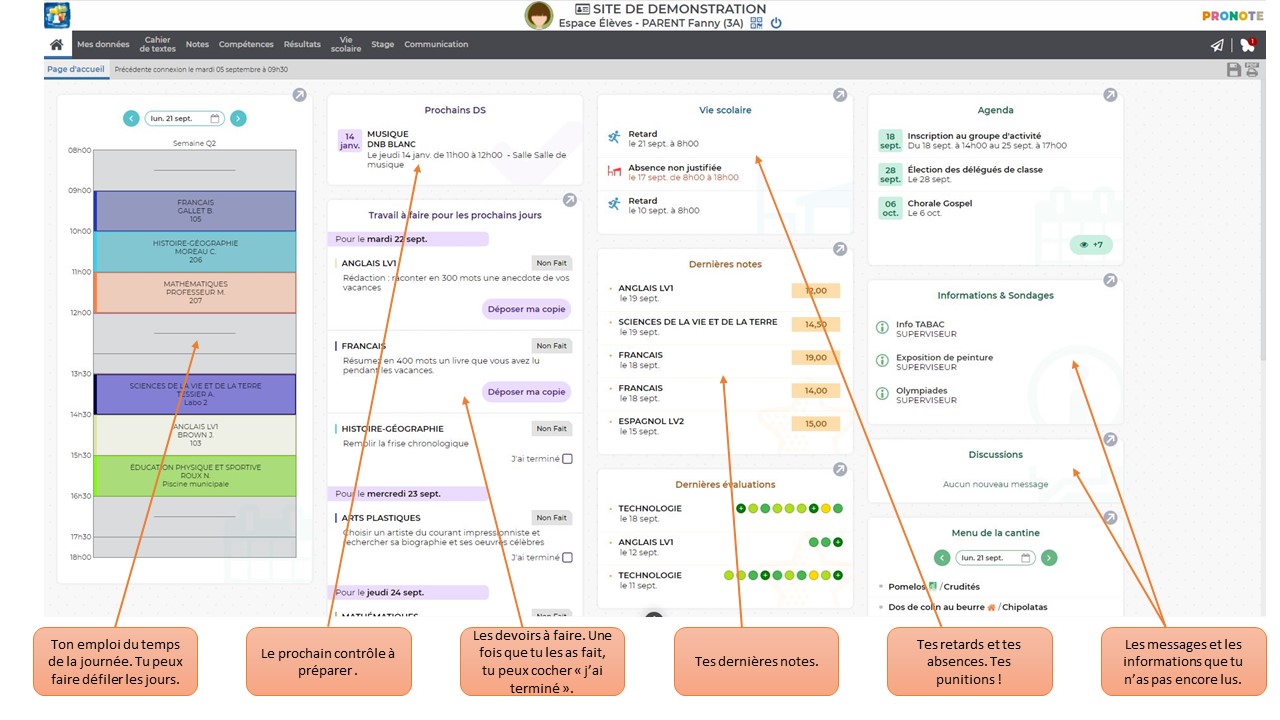Click the home icon in navigation bar
The height and width of the screenshot is (720, 1280).
click(x=57, y=45)
